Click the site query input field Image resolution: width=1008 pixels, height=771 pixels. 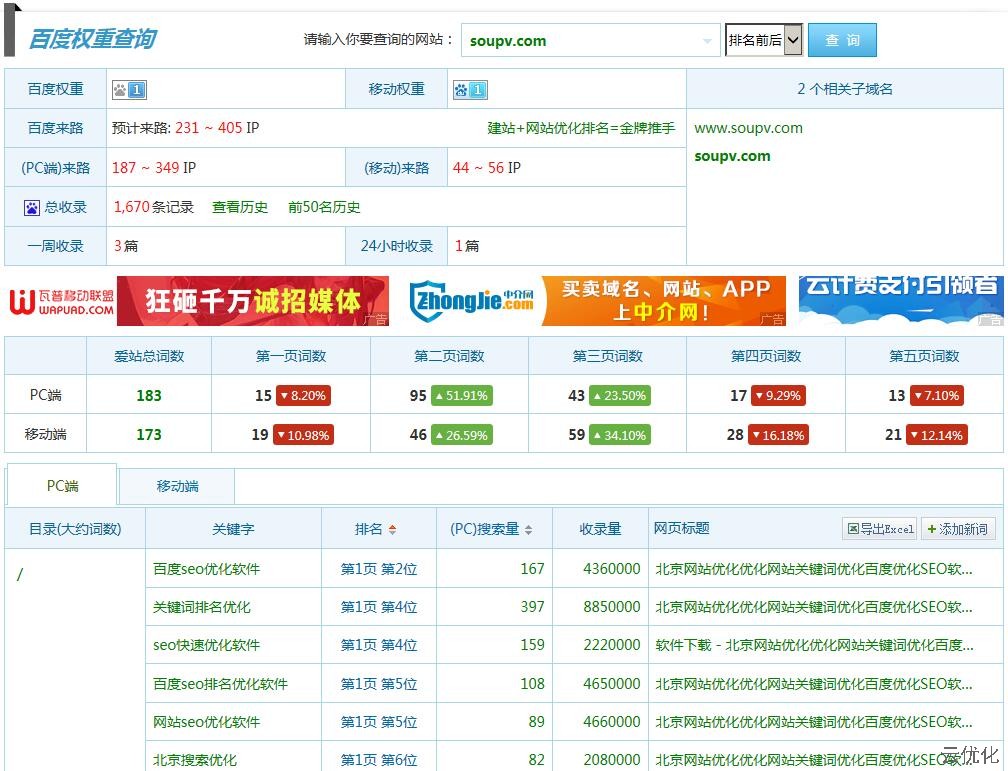[x=590, y=41]
